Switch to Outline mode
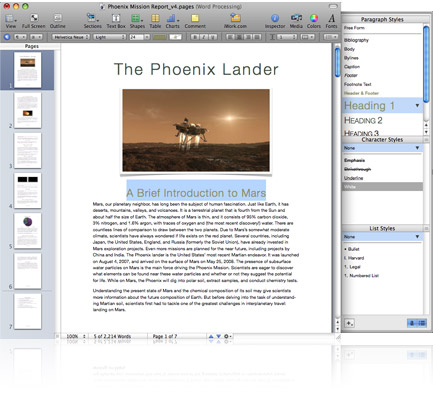Screen dimensions: 435x398 (58, 21)
